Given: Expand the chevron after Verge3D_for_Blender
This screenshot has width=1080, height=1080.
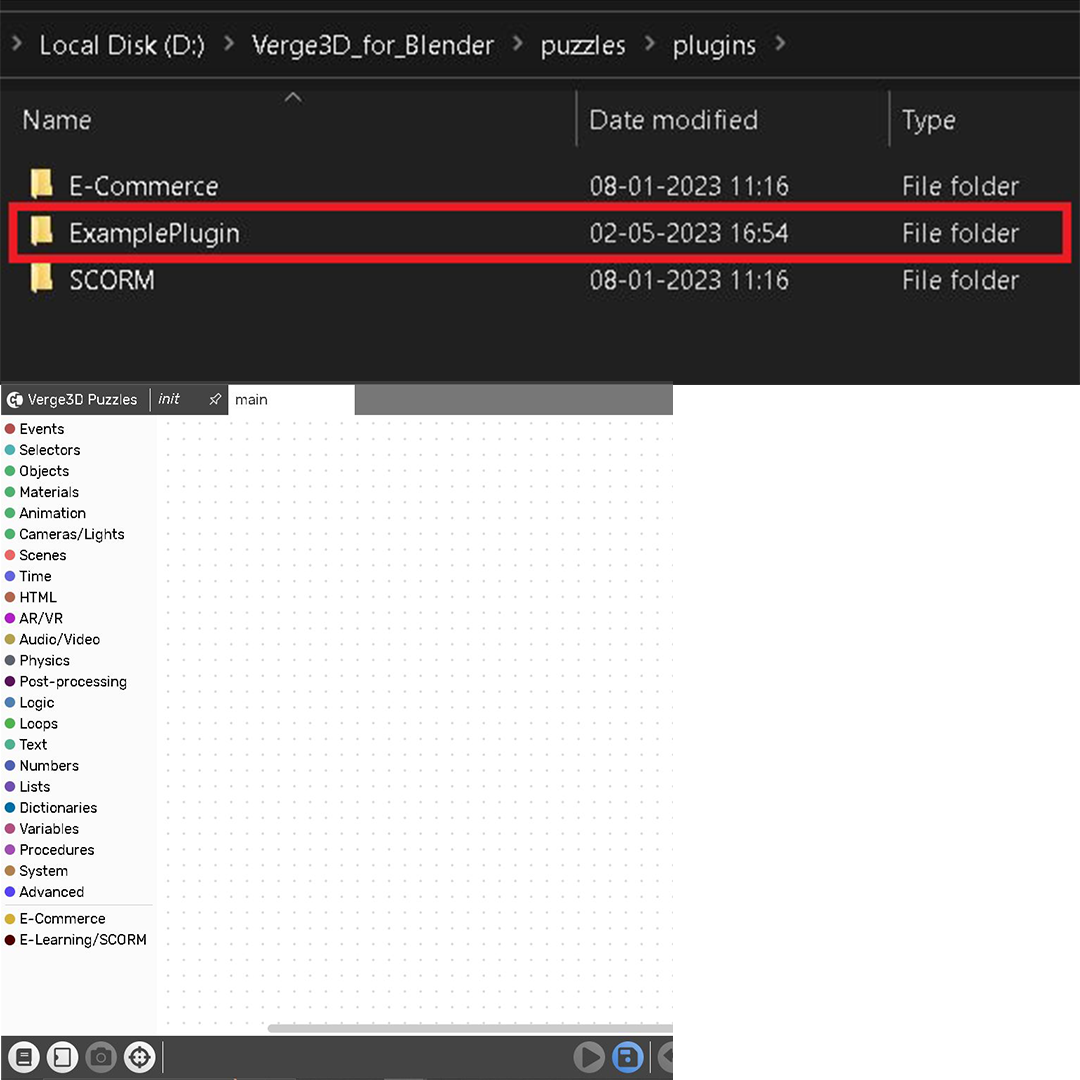Looking at the screenshot, I should click(x=518, y=44).
